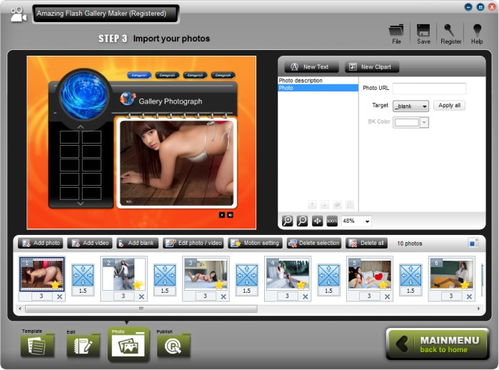Screen dimensions: 499x370
Task: Open the File folder icon
Action: coord(396,31)
